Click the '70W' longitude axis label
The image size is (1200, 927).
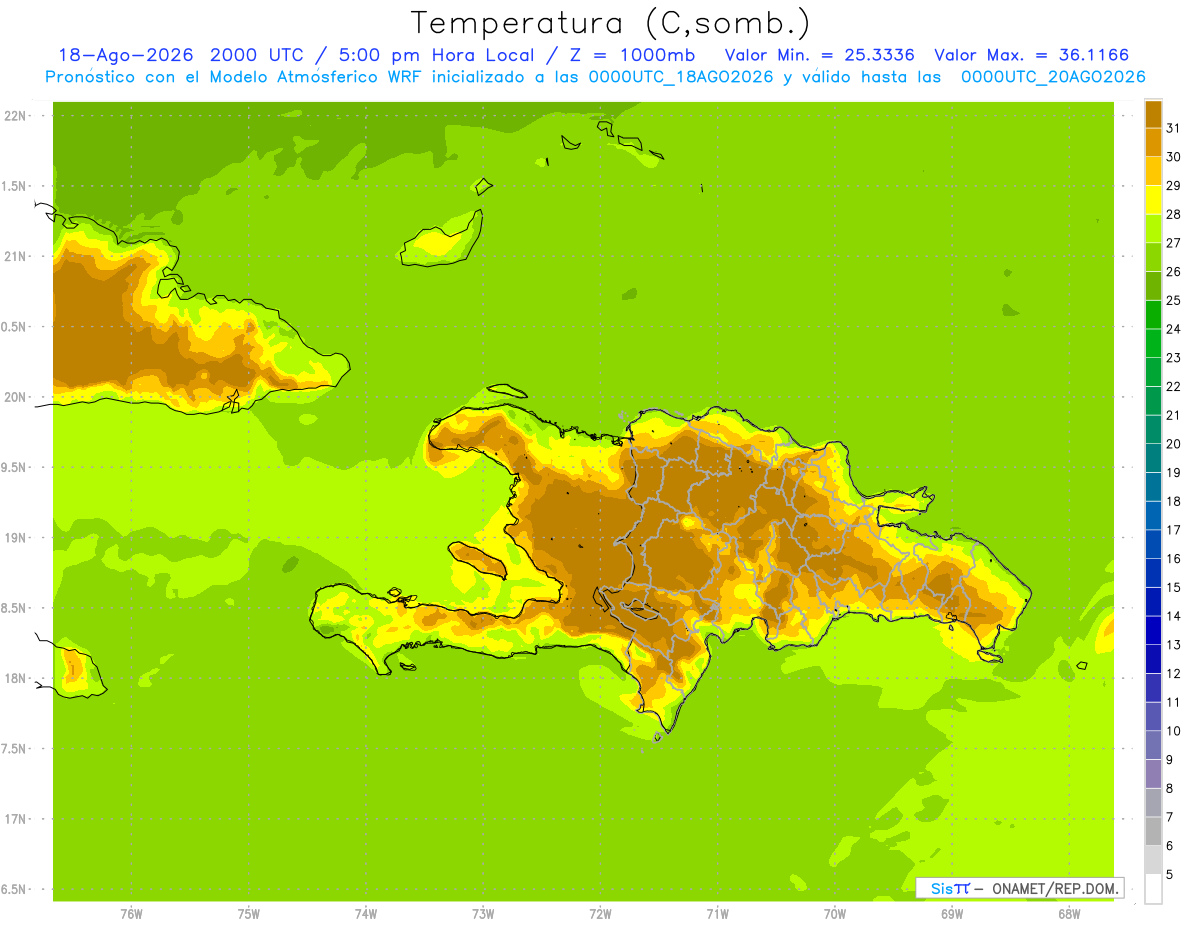pyautogui.click(x=834, y=914)
